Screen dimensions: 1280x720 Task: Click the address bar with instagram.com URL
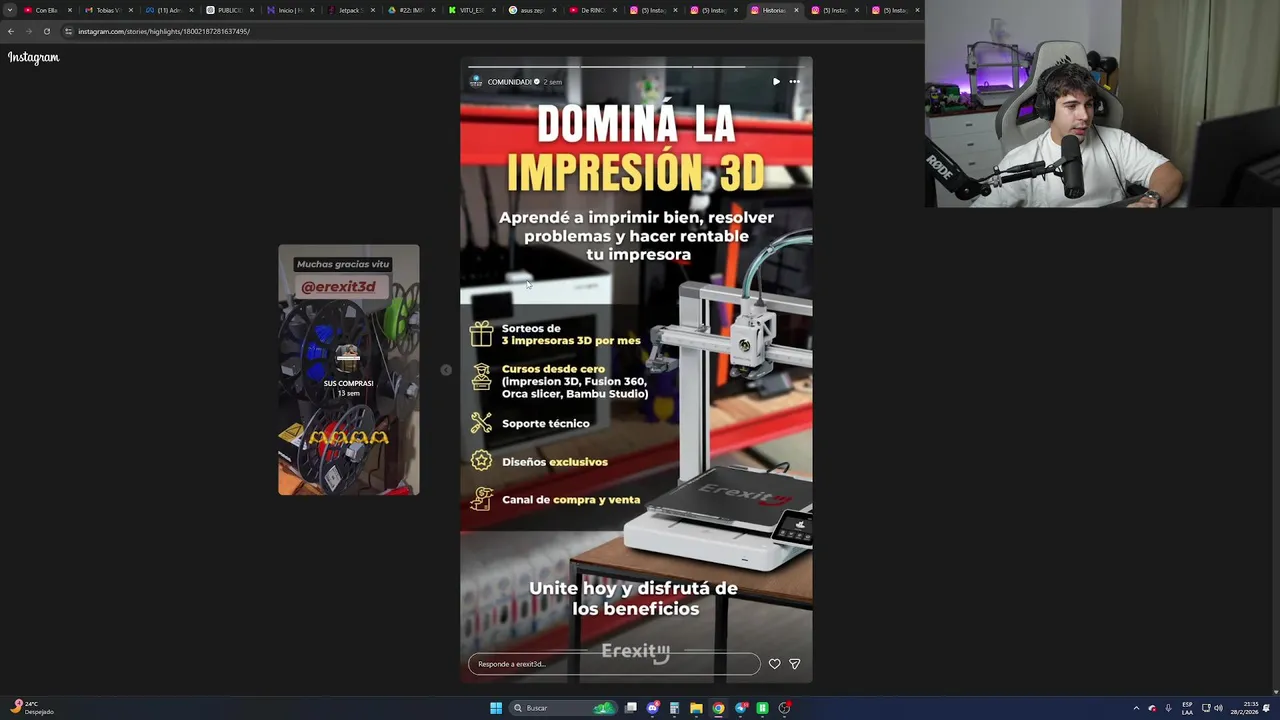coord(490,31)
